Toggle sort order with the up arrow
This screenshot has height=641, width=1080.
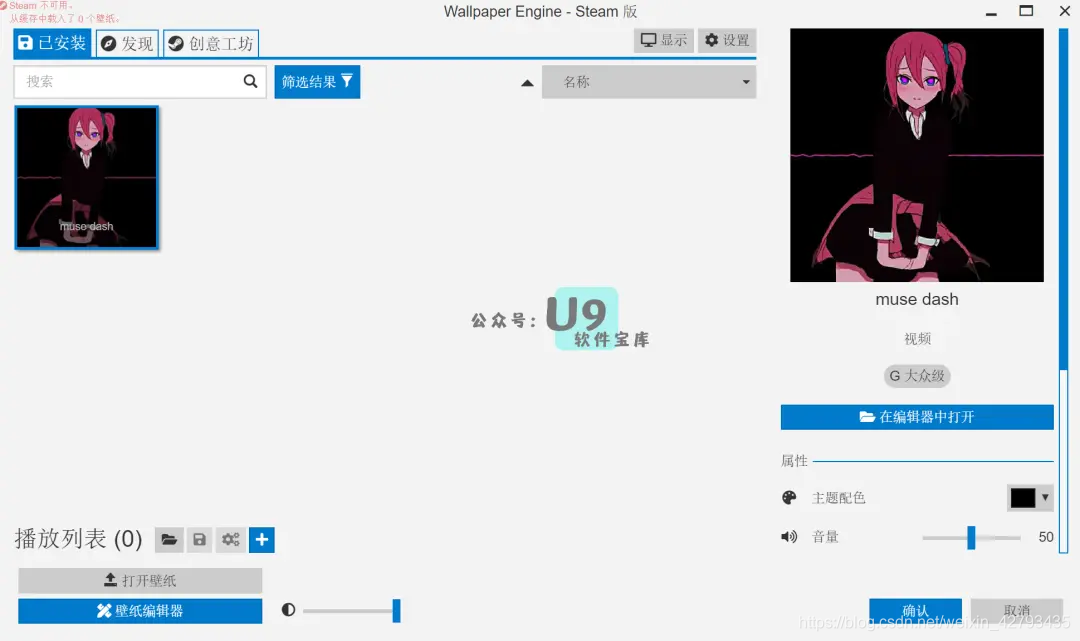[527, 83]
